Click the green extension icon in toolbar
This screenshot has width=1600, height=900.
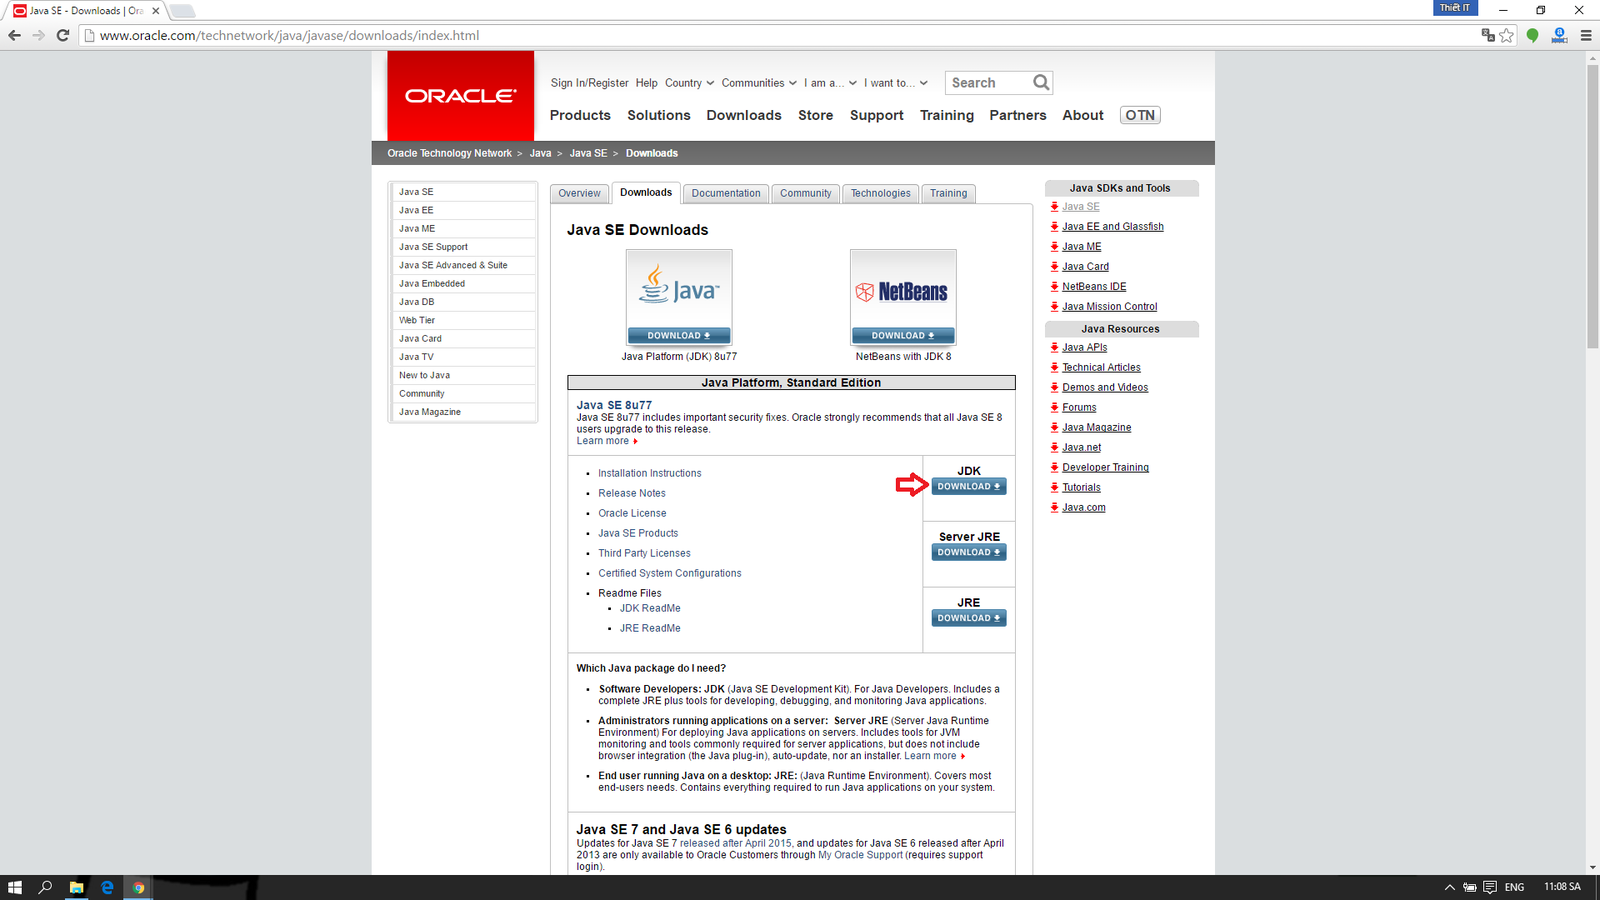(1532, 35)
